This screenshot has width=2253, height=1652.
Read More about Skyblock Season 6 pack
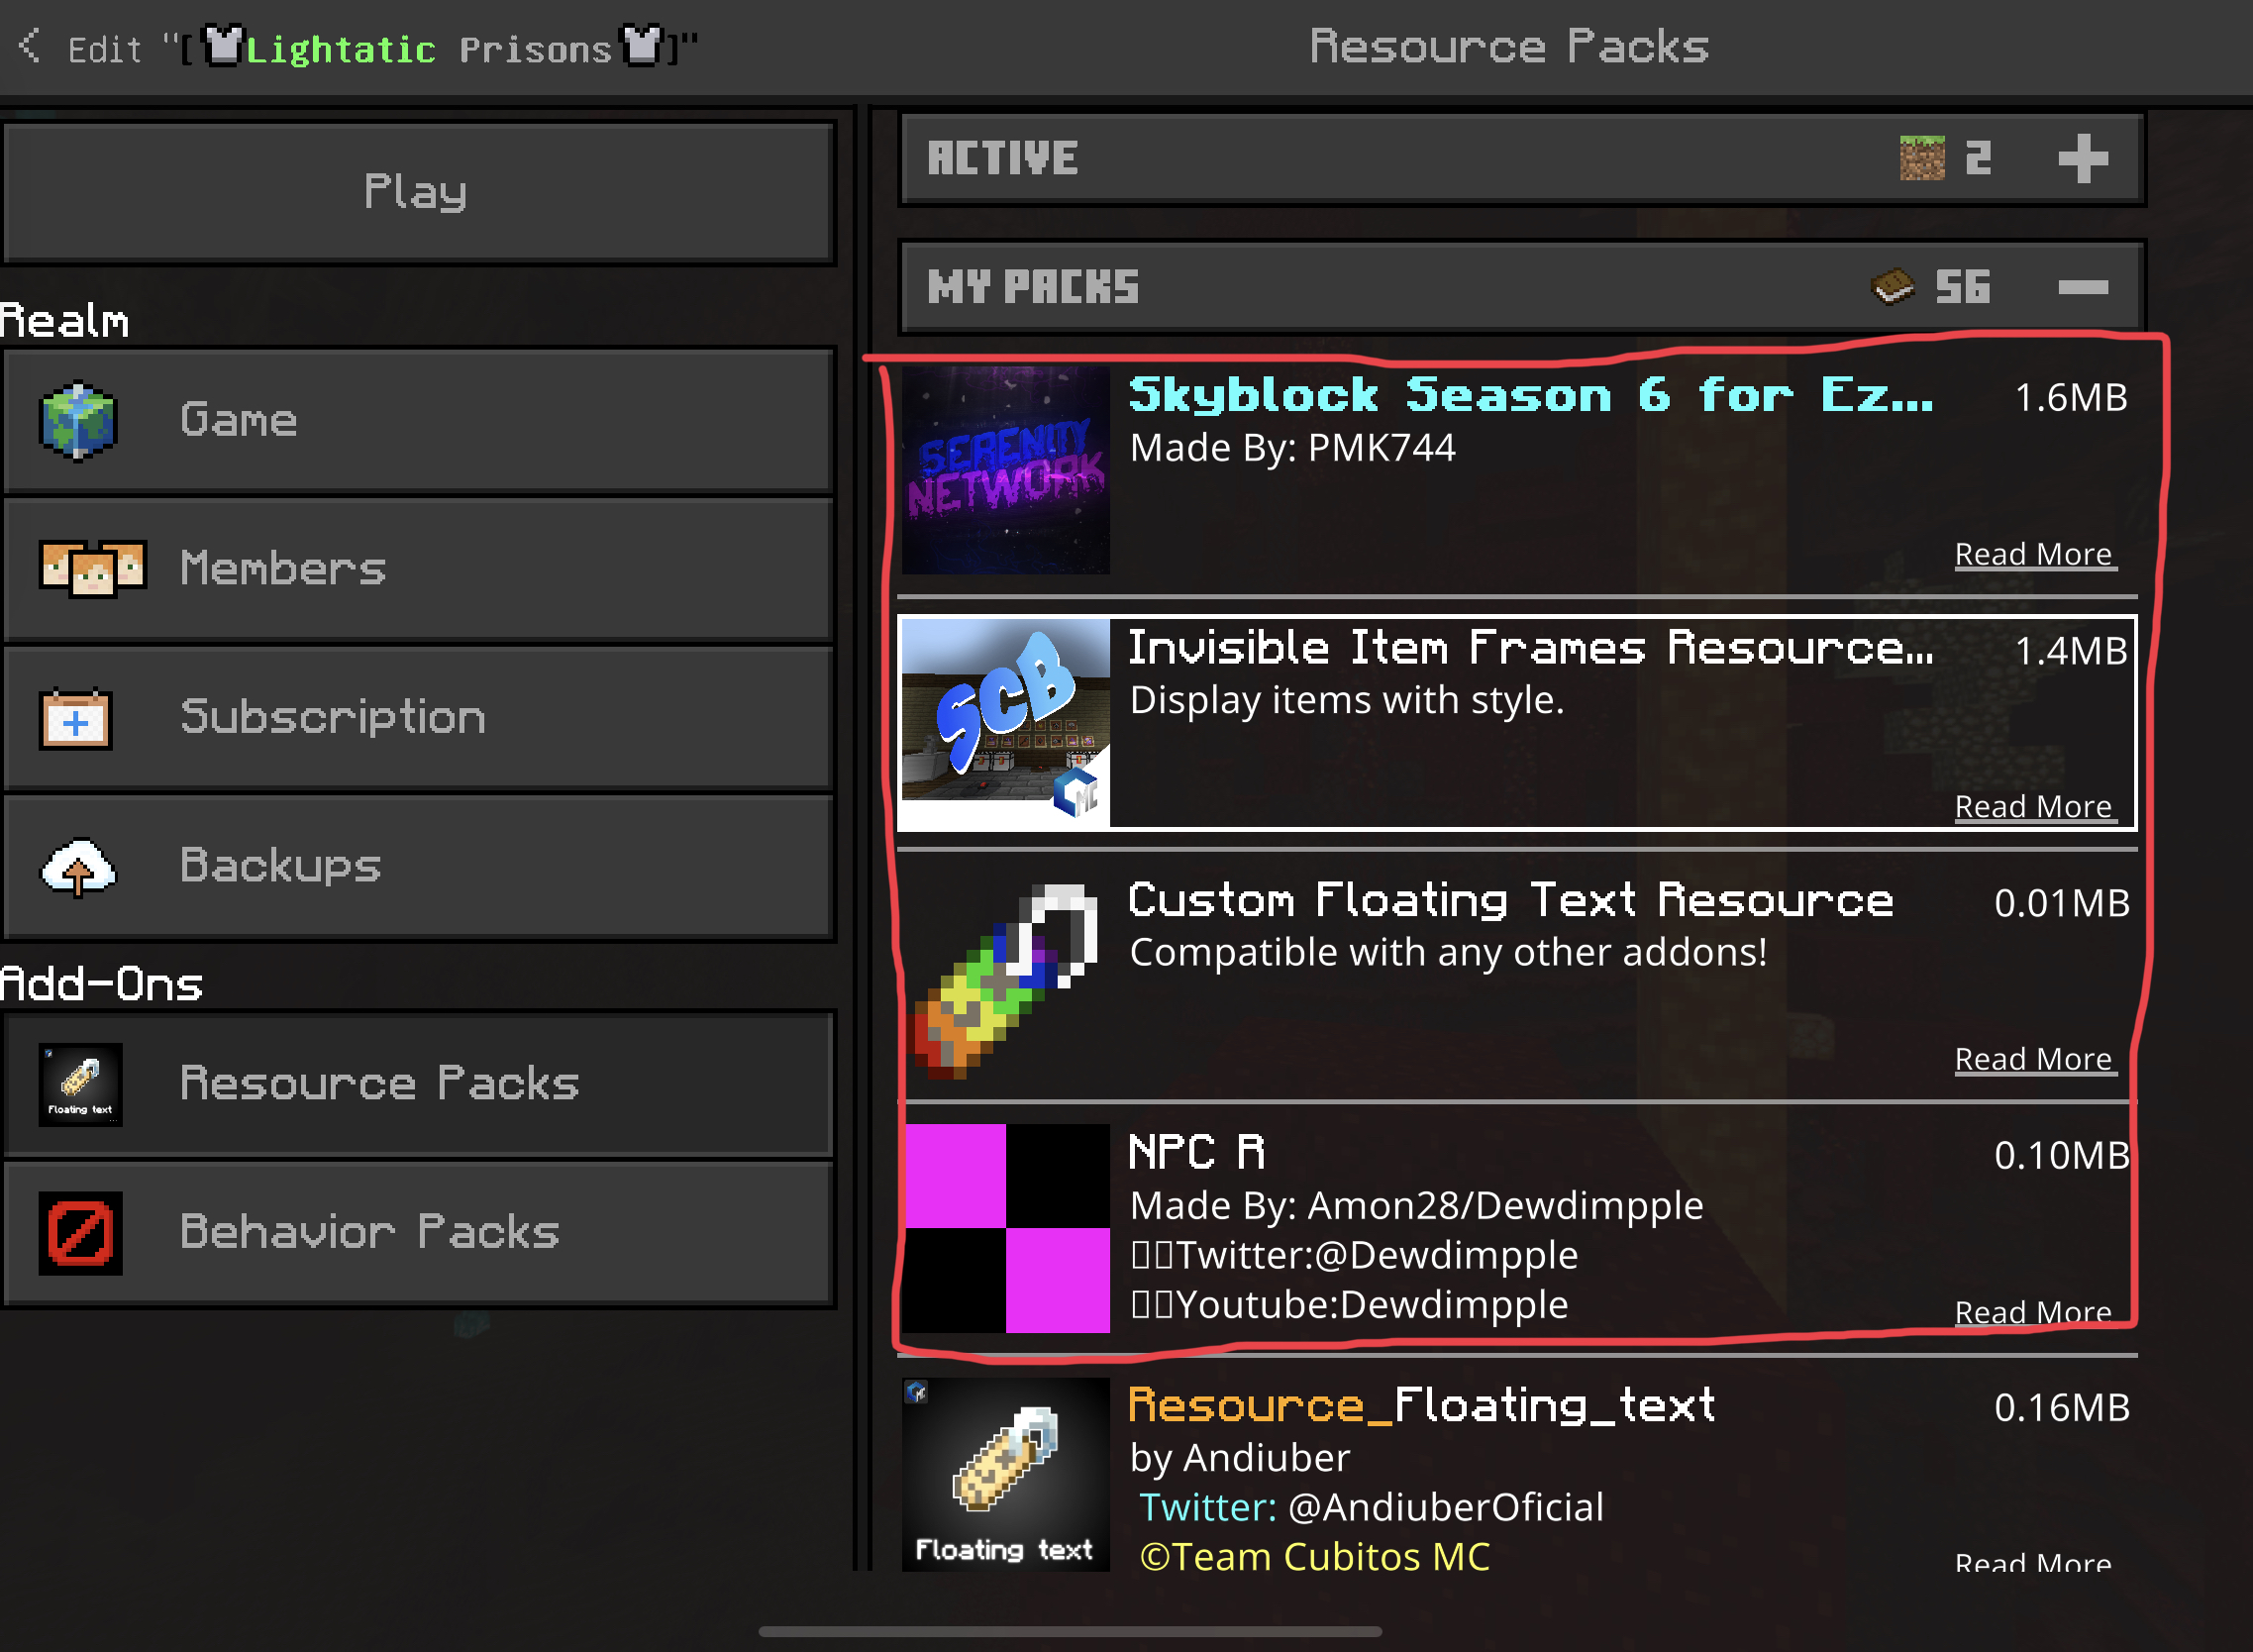point(2033,554)
